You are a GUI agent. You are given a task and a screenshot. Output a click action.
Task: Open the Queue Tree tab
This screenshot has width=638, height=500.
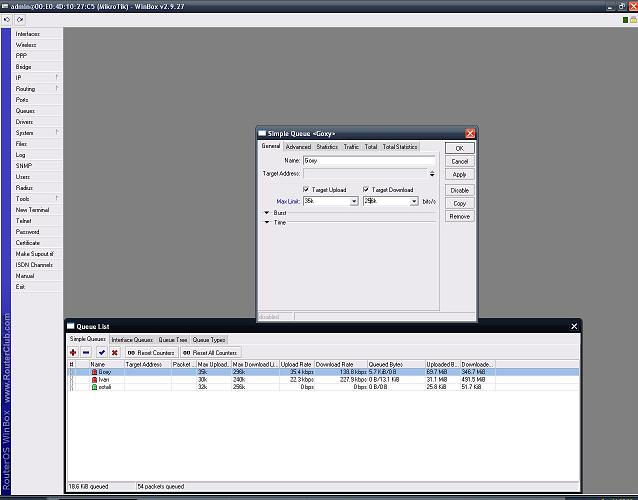tap(173, 340)
